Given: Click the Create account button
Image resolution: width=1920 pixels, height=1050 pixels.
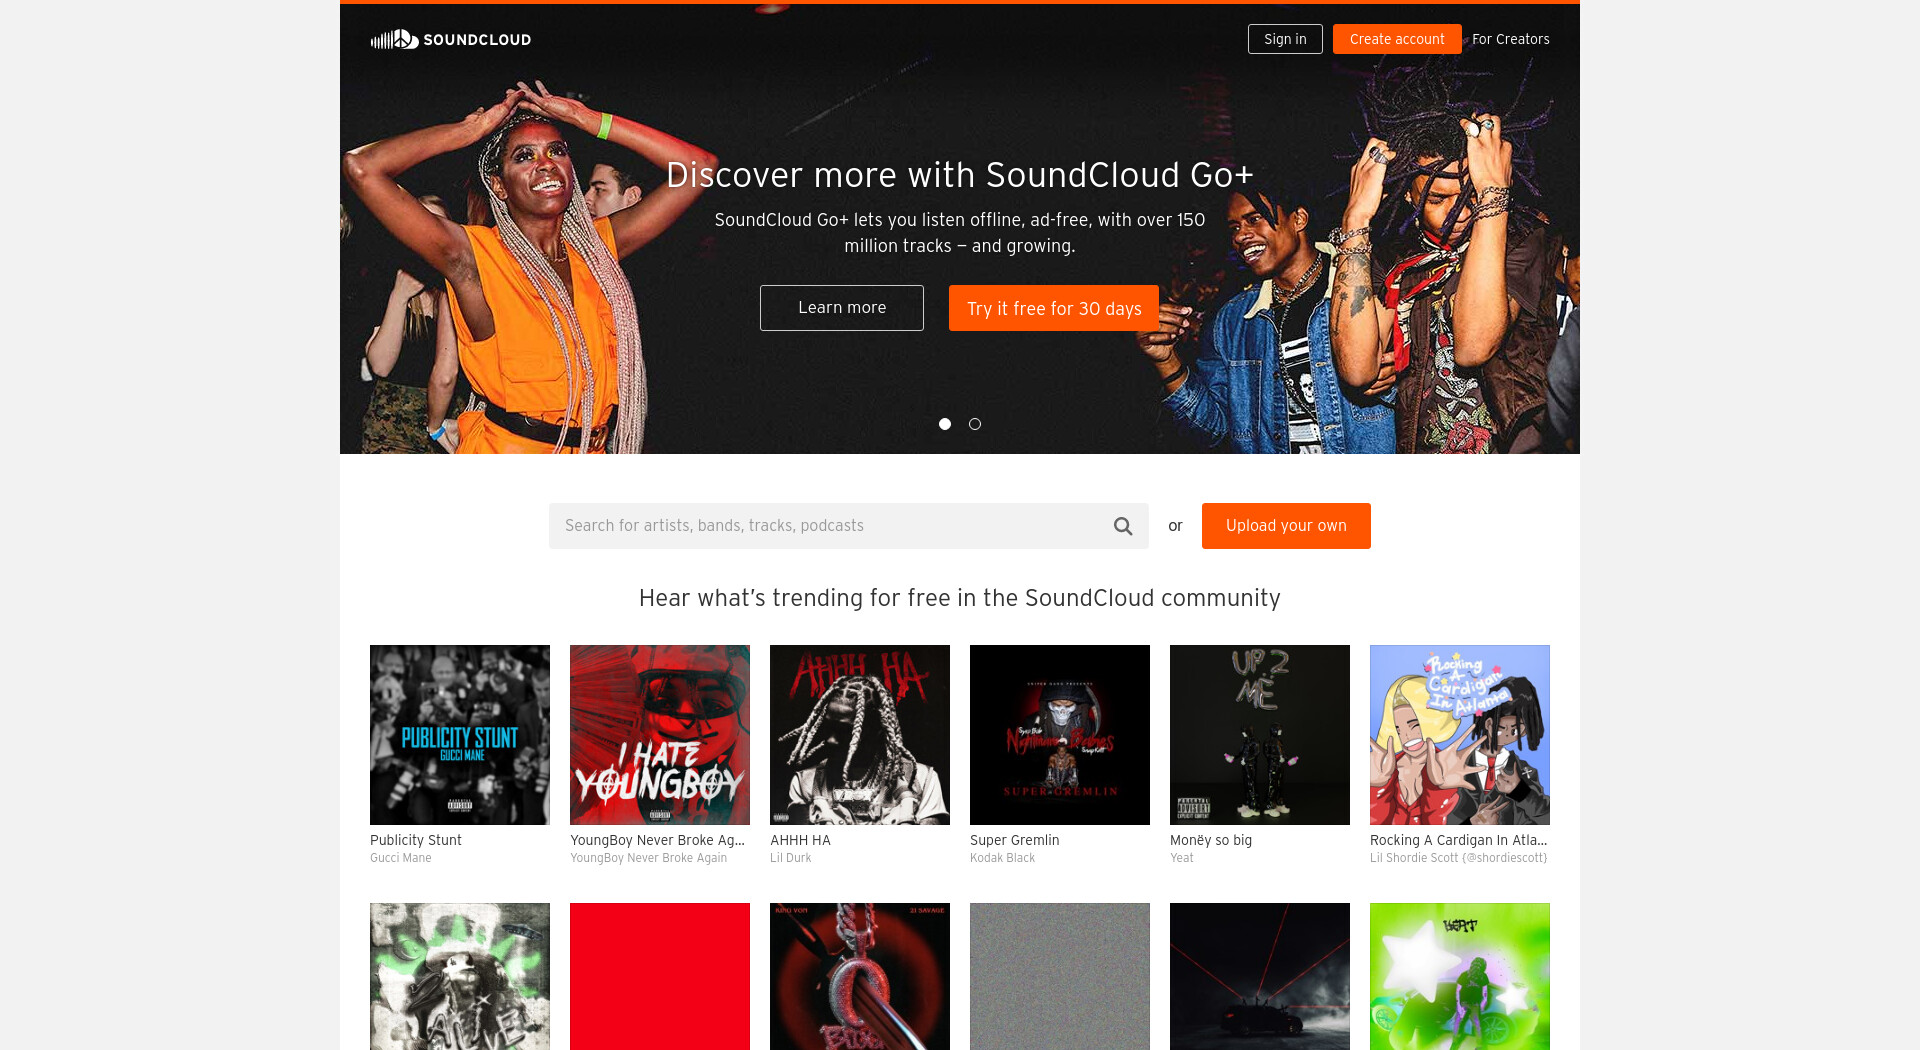Looking at the screenshot, I should pos(1397,39).
